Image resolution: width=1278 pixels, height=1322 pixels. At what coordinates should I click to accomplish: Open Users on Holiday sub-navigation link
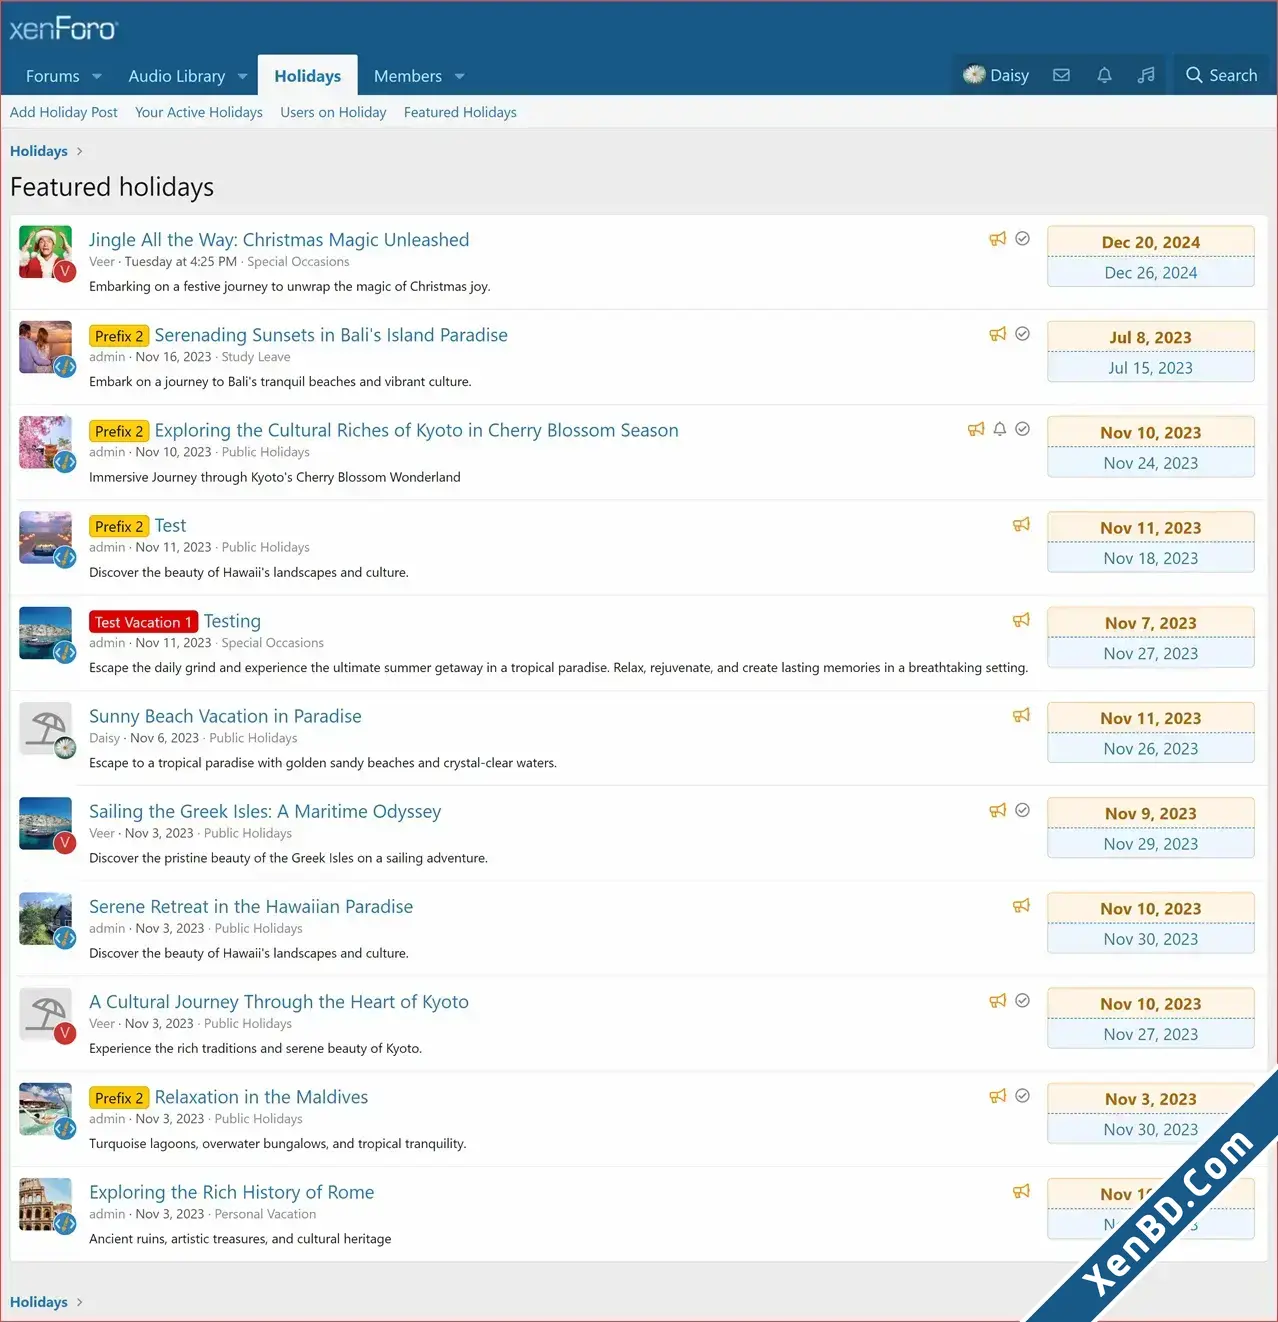coord(333,112)
